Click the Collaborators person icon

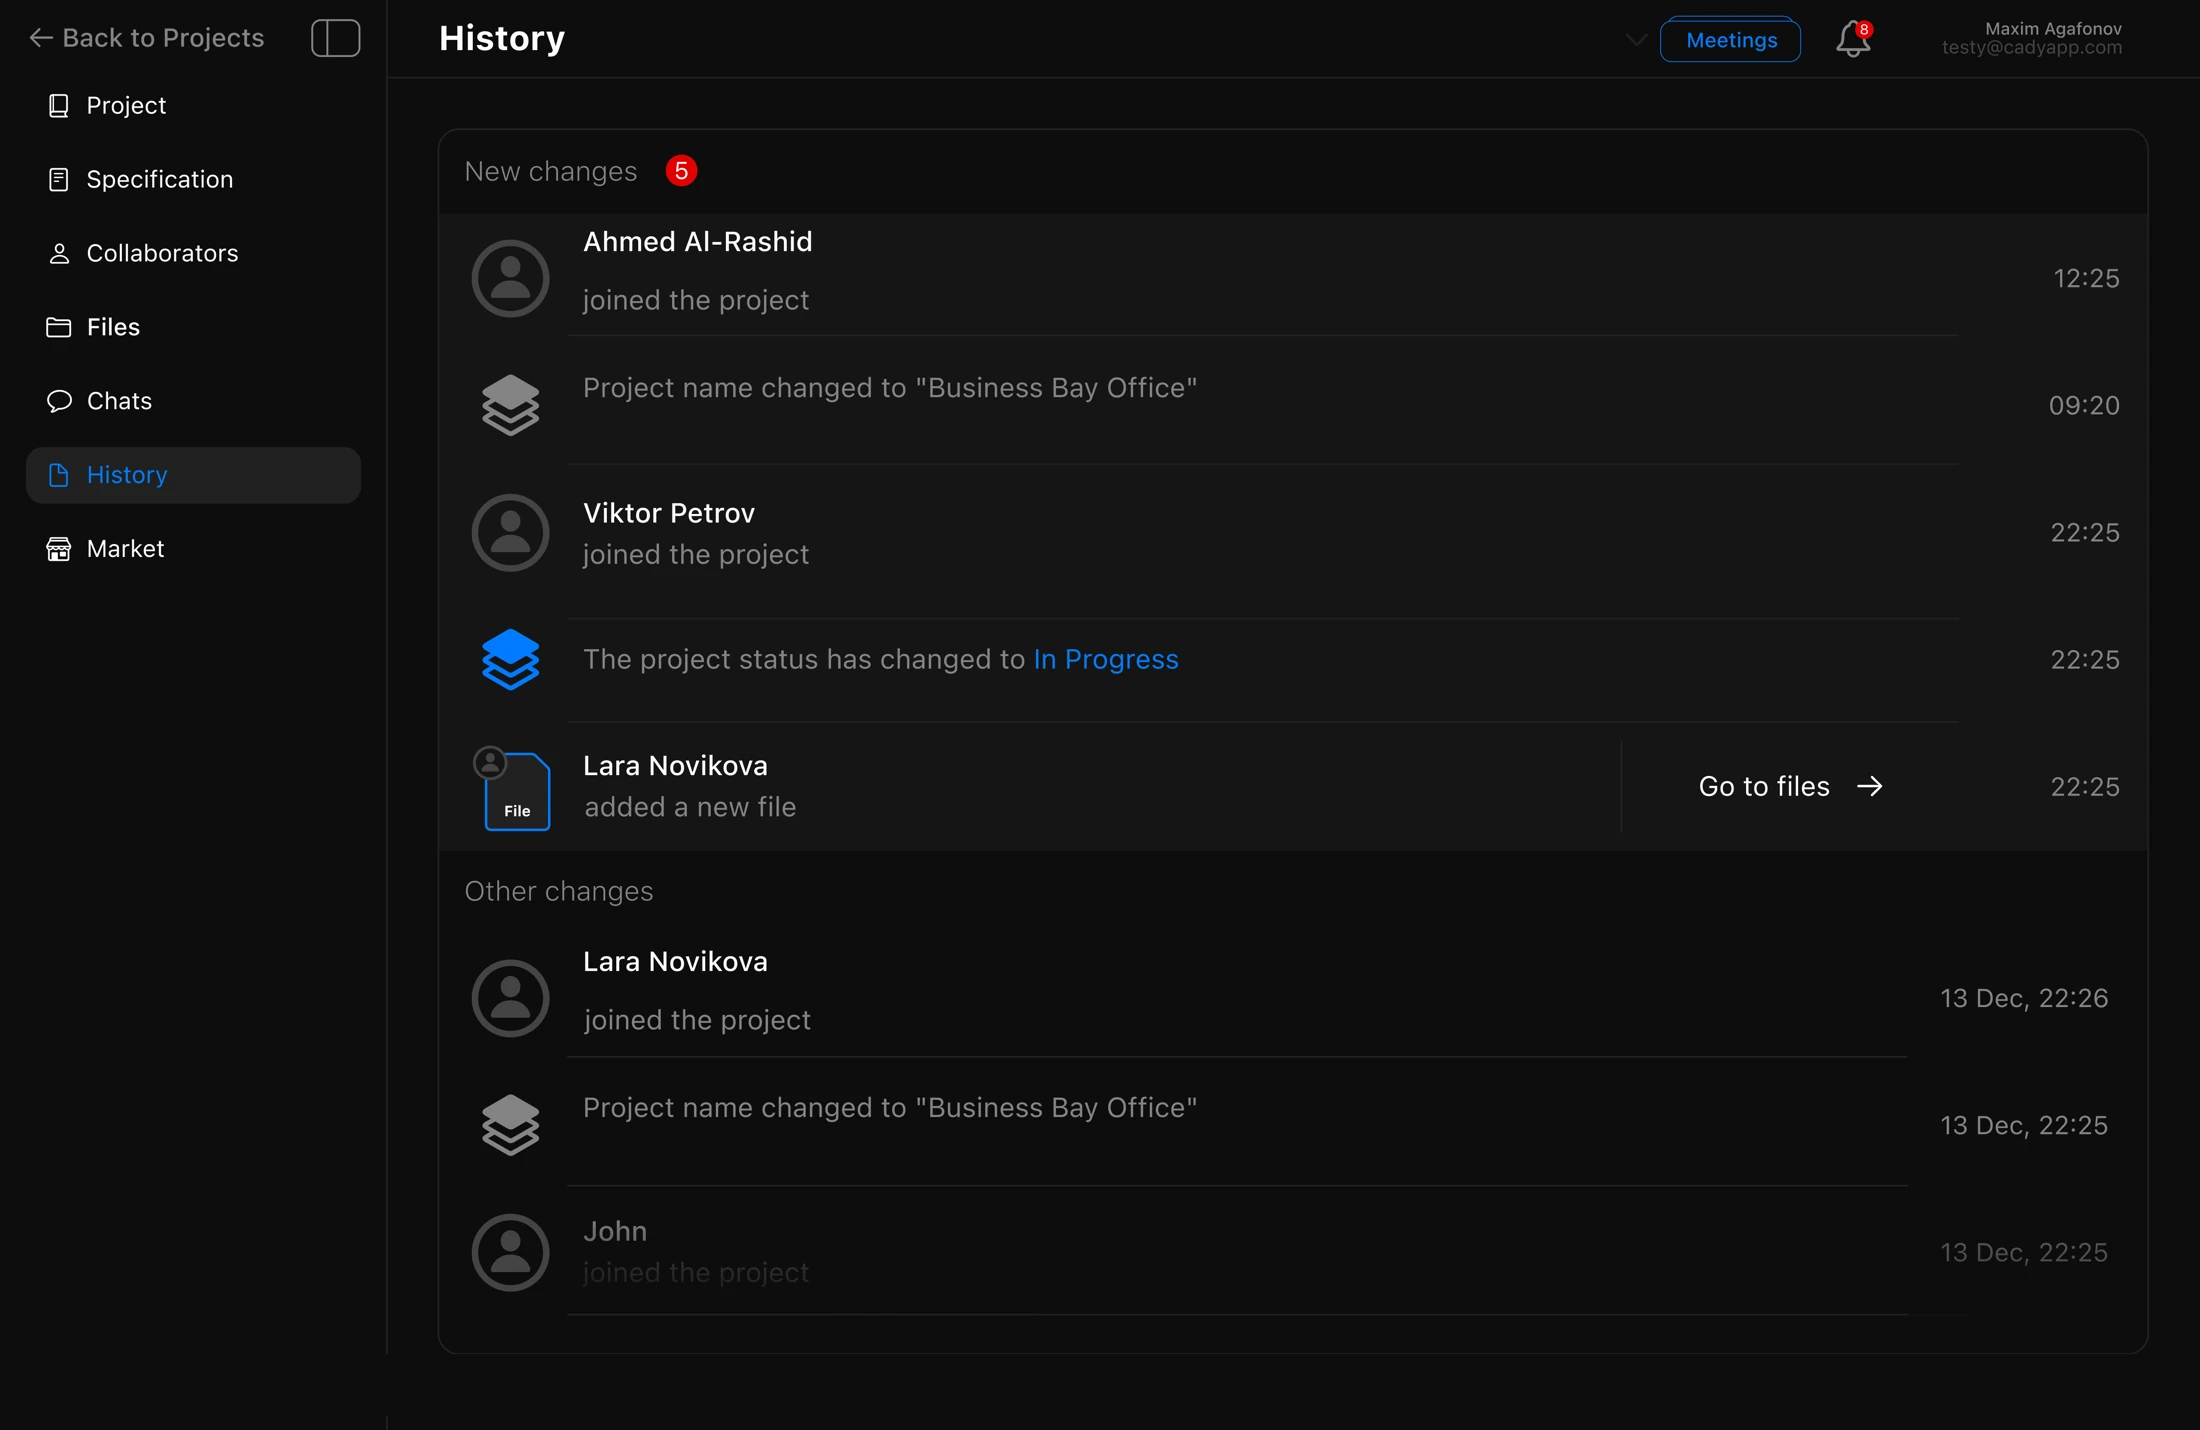59,254
